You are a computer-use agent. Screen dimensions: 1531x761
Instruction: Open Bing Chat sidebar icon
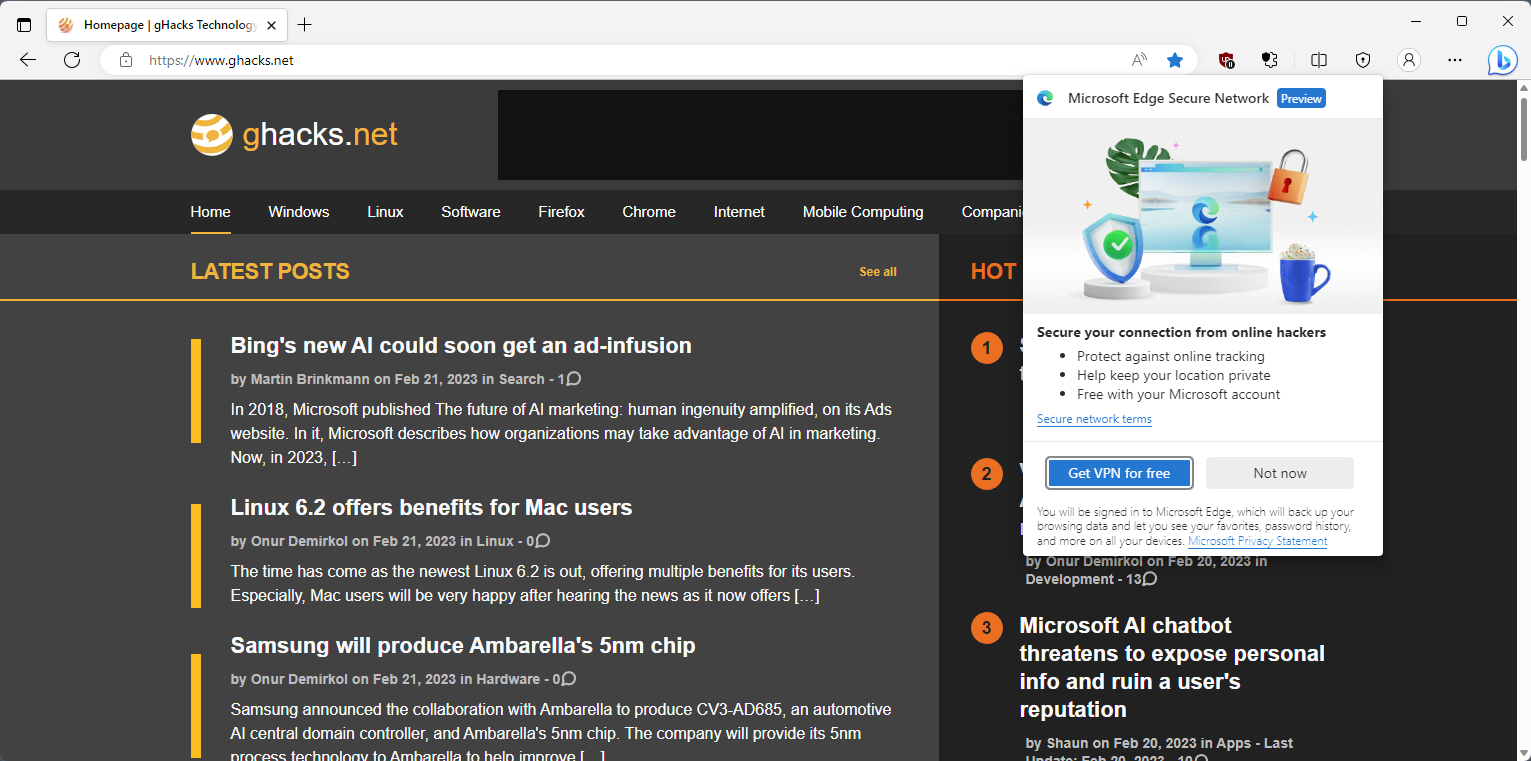pyautogui.click(x=1501, y=60)
